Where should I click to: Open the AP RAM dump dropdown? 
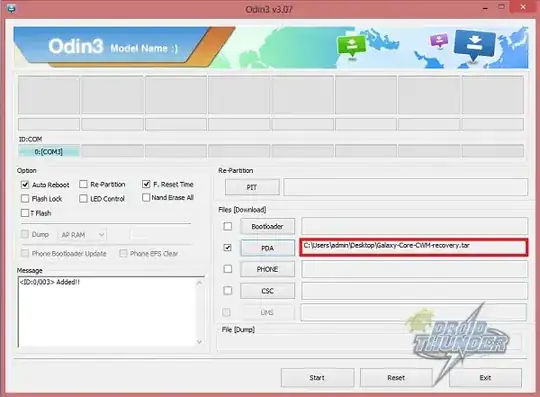pyautogui.click(x=83, y=235)
